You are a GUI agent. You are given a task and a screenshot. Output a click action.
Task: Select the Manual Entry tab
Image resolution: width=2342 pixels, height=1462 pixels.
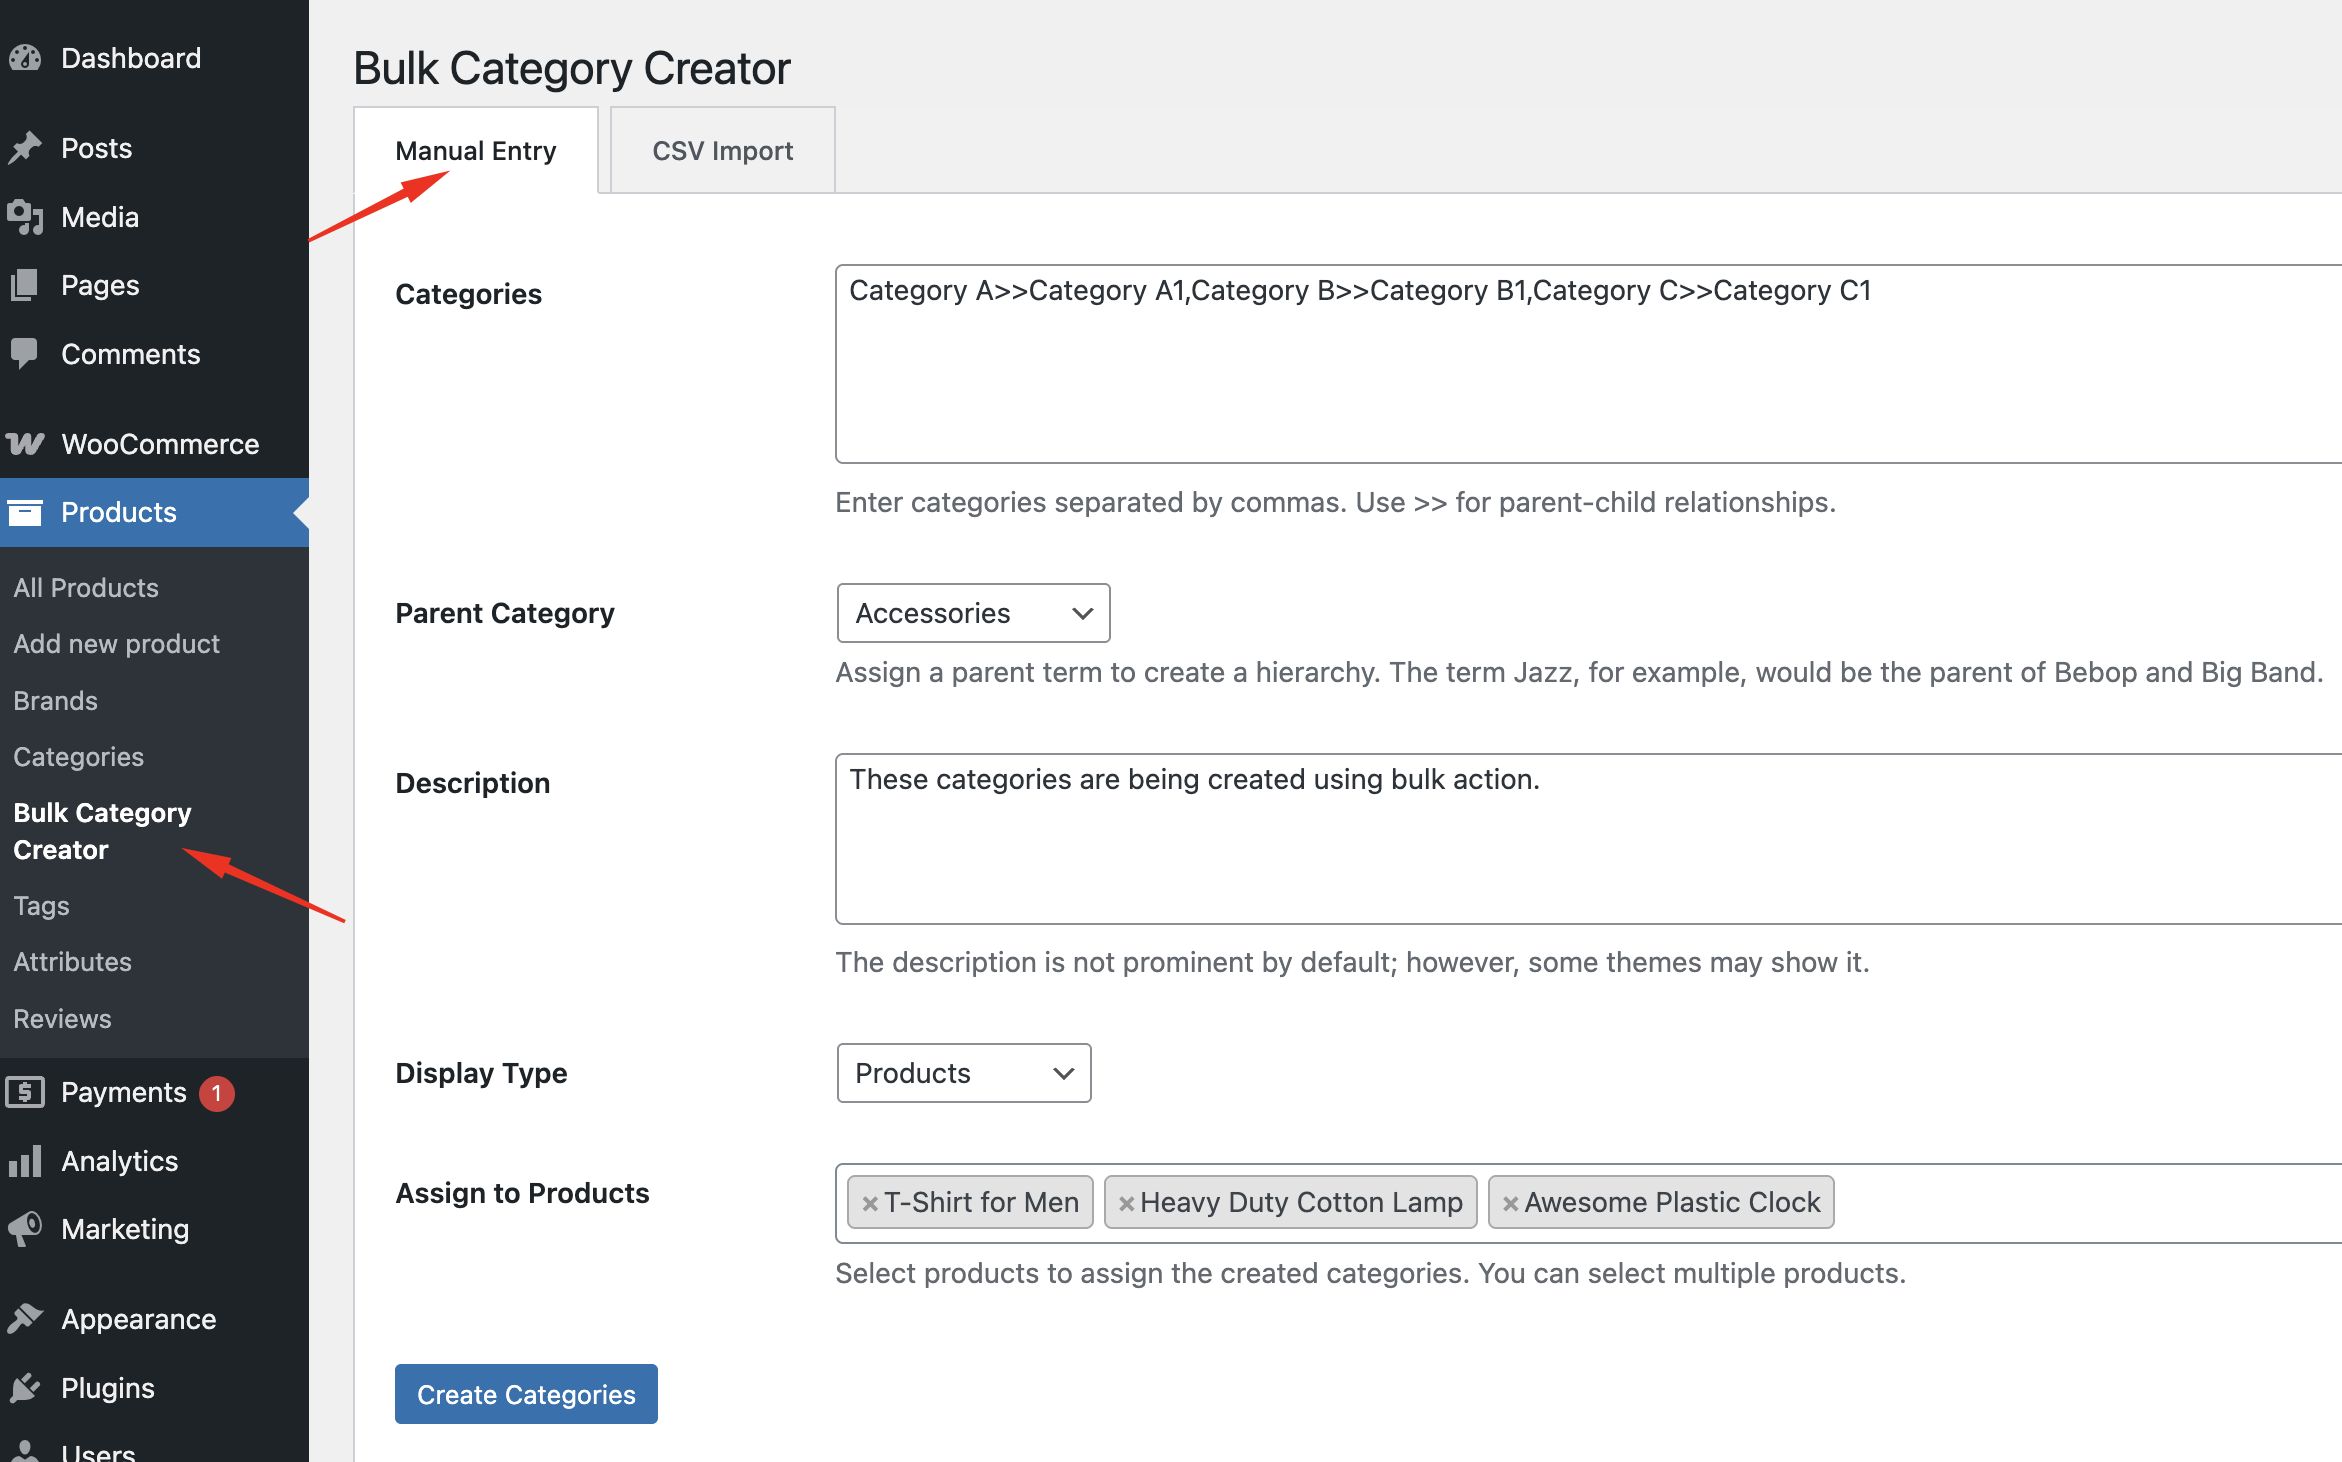[475, 150]
